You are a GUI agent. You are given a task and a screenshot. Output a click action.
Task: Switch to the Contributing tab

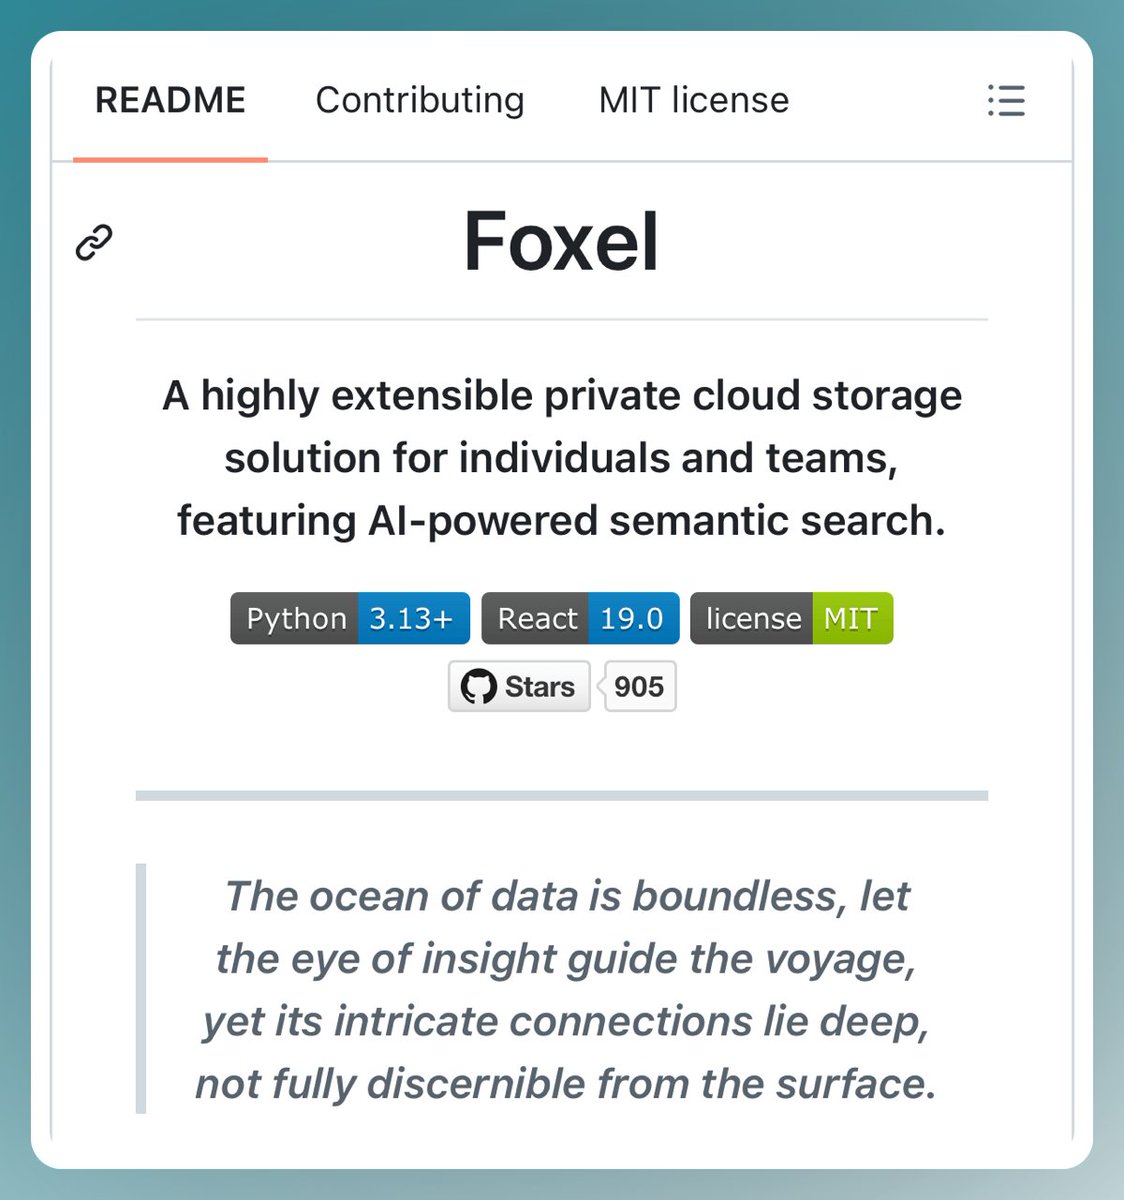(x=420, y=100)
